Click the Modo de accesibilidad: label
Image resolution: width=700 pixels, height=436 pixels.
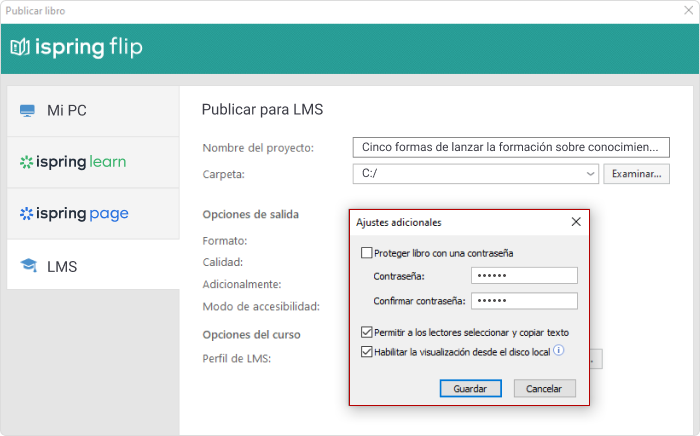tap(261, 307)
